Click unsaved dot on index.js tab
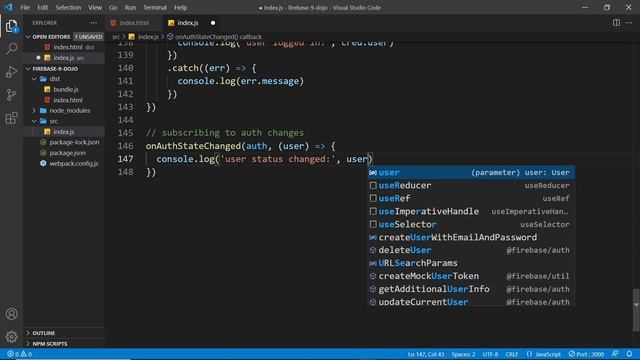640x360 pixels. click(x=213, y=23)
